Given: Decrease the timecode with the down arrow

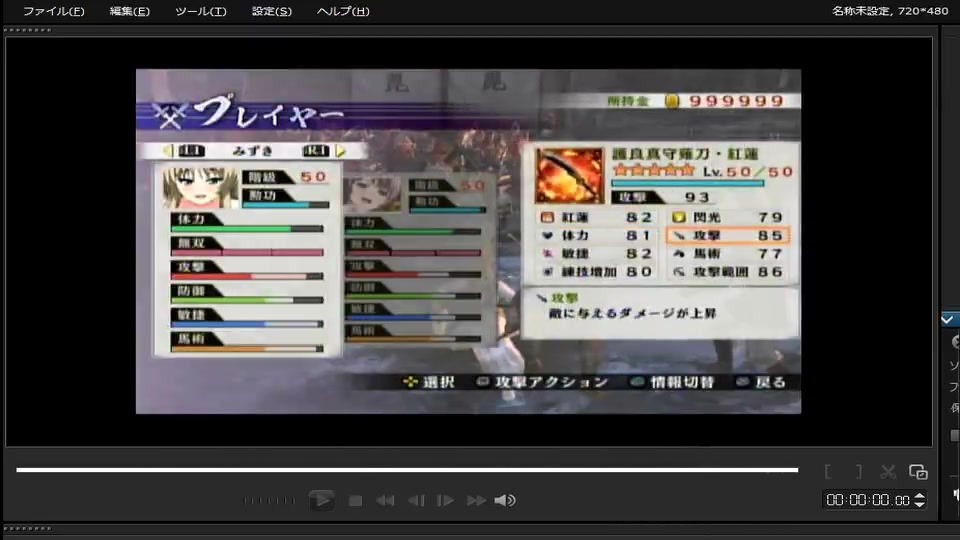Looking at the screenshot, I should click(919, 504).
